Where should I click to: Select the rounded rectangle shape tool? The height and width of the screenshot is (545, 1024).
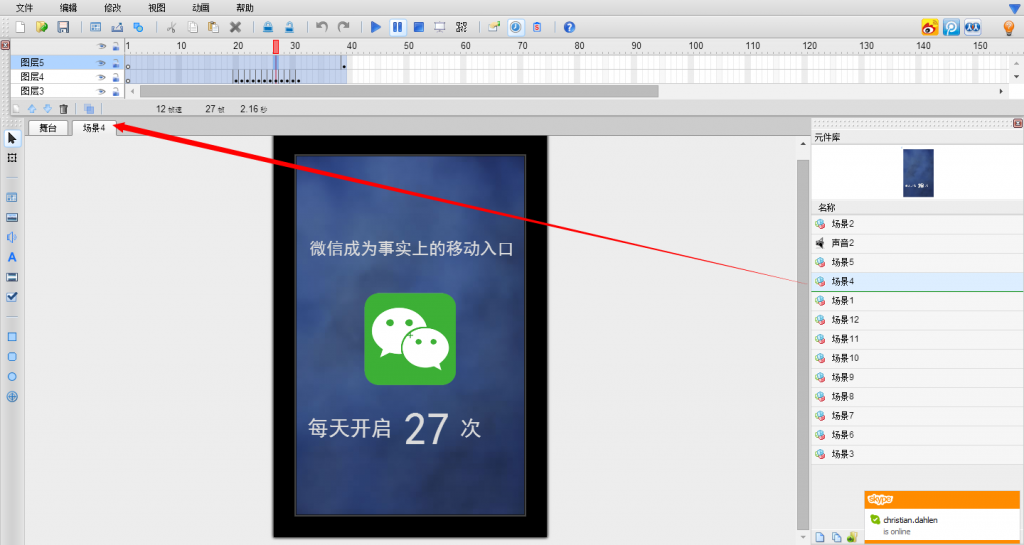point(12,357)
